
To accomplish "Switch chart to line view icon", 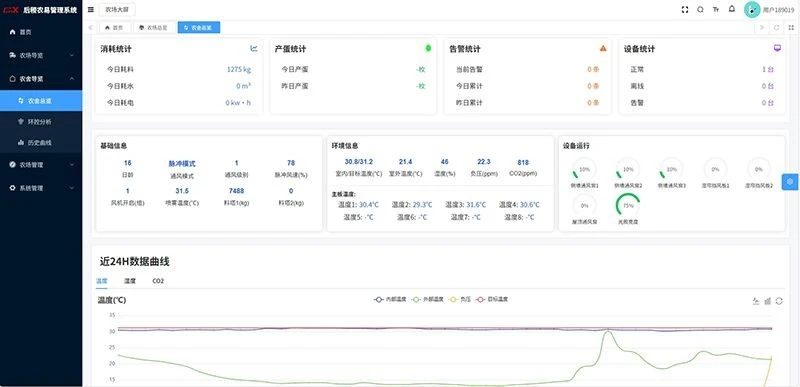I will (x=756, y=301).
